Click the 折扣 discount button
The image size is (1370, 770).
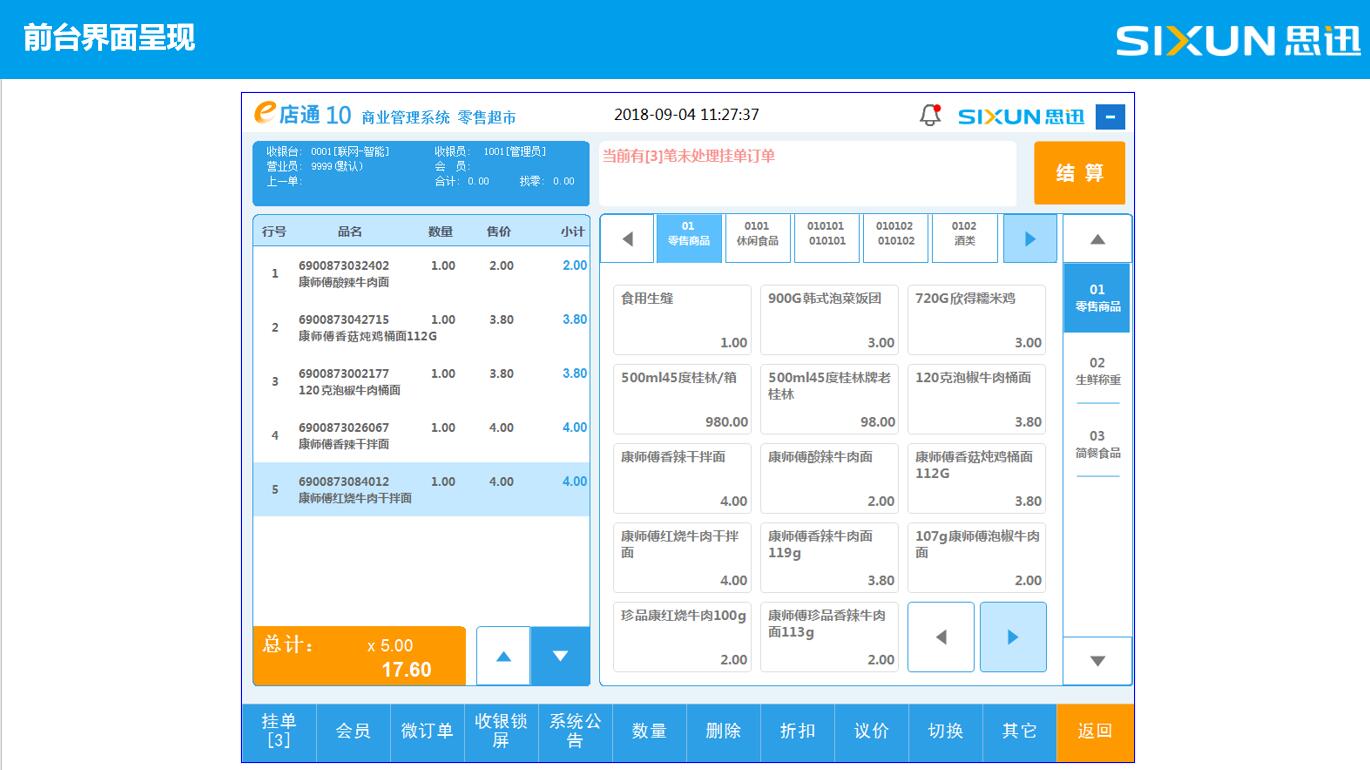(797, 731)
